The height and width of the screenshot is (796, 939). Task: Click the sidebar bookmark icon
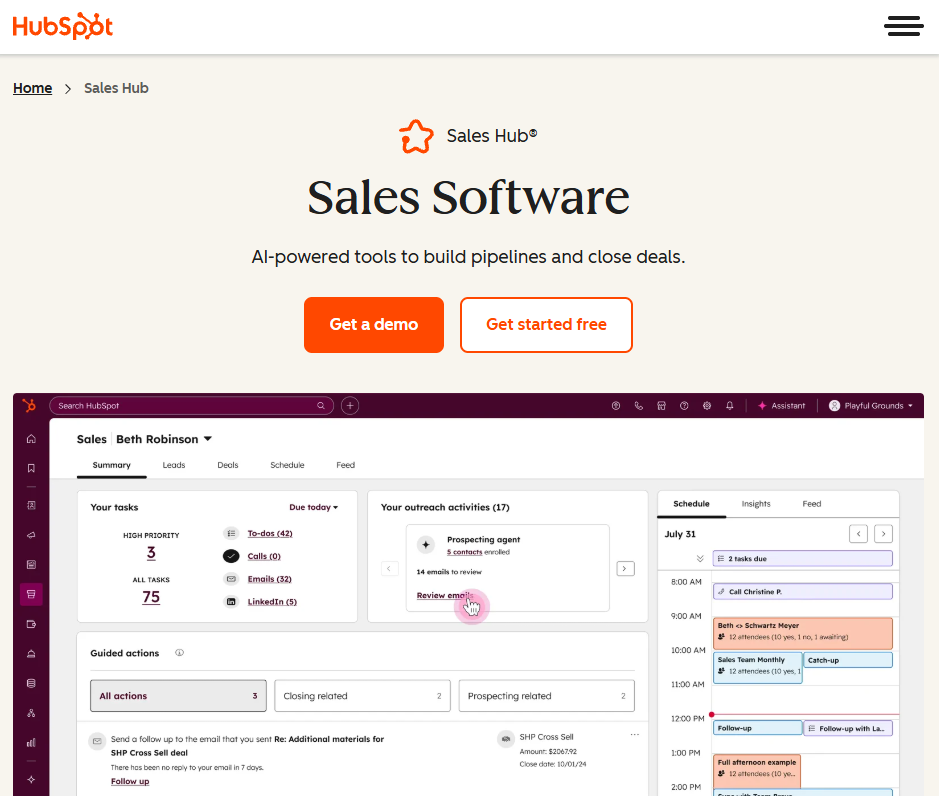(31, 468)
